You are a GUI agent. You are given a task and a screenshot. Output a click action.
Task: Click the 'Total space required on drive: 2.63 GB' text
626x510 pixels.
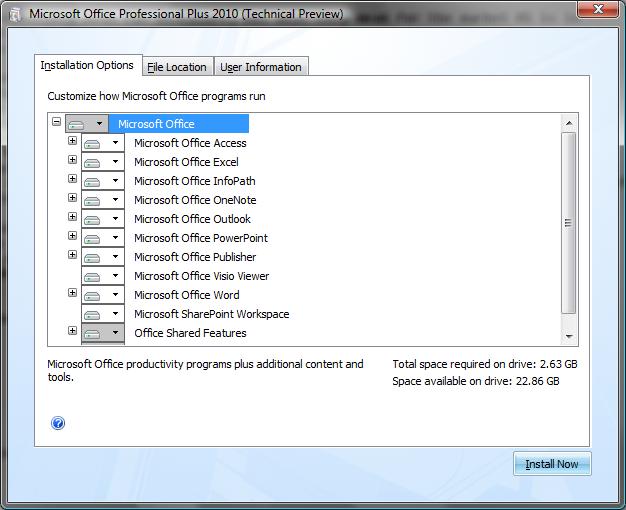point(485,364)
